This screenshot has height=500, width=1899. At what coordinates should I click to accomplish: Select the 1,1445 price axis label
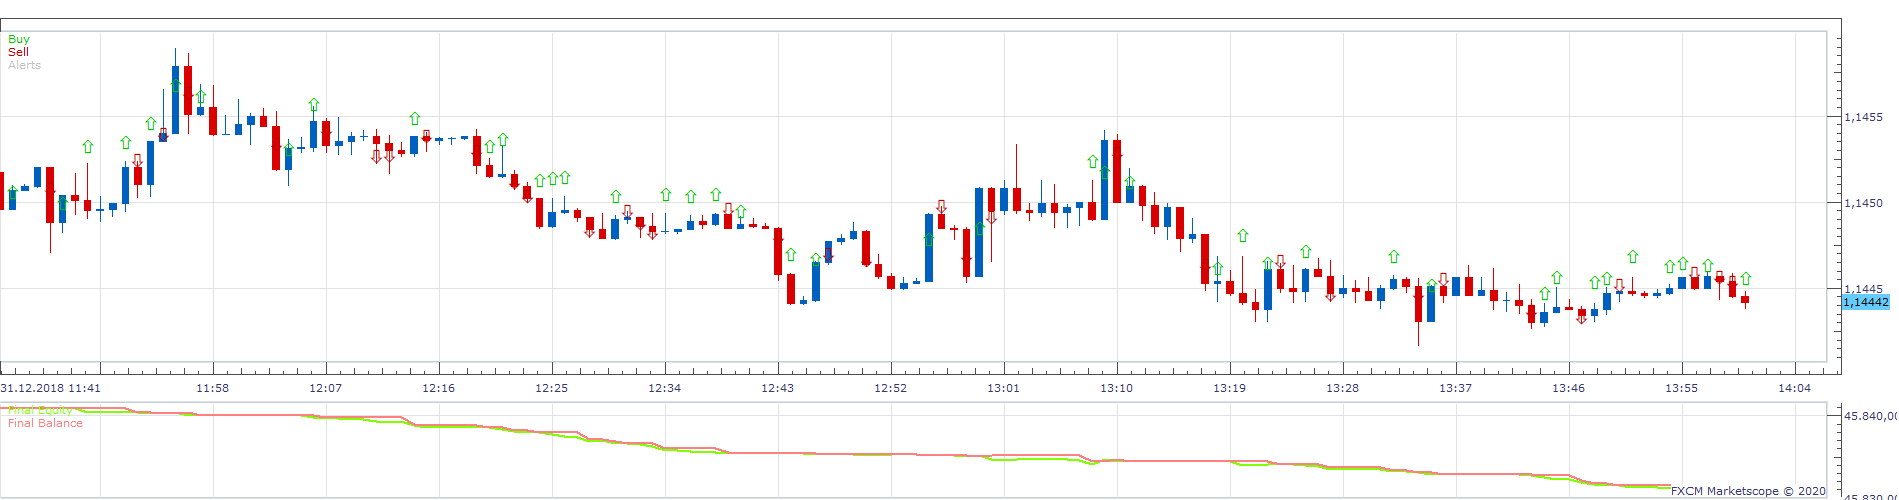click(1863, 289)
